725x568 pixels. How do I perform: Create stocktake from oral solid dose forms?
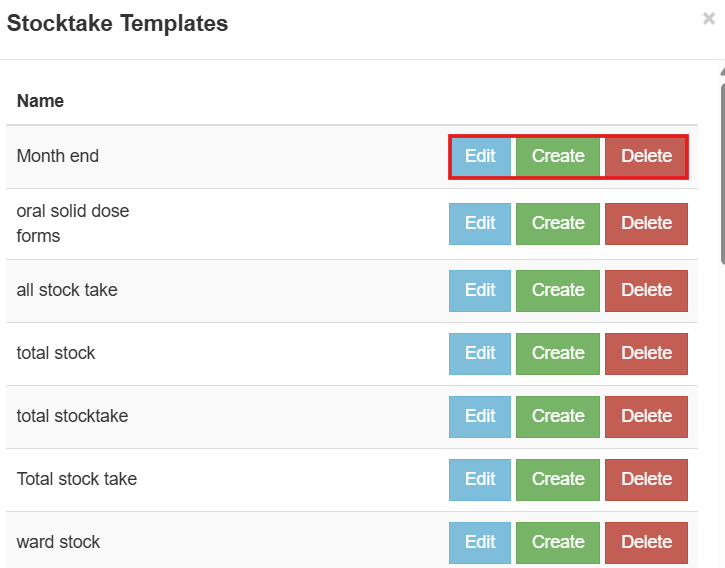pyautogui.click(x=558, y=223)
